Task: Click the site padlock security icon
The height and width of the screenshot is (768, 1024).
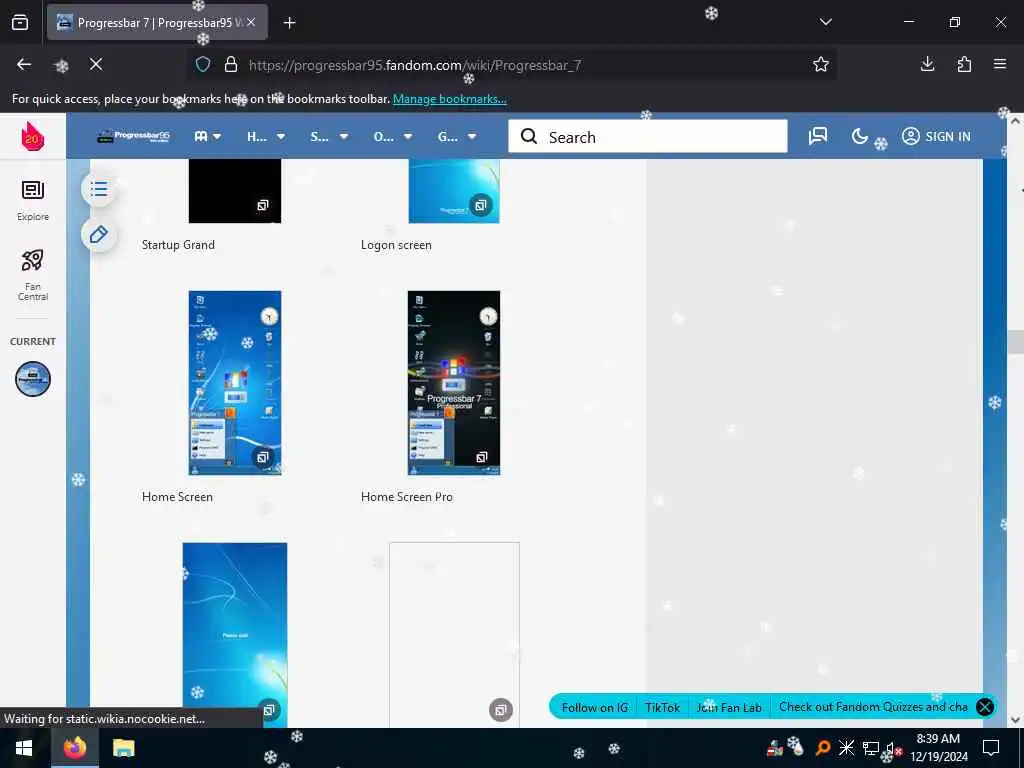Action: (231, 65)
